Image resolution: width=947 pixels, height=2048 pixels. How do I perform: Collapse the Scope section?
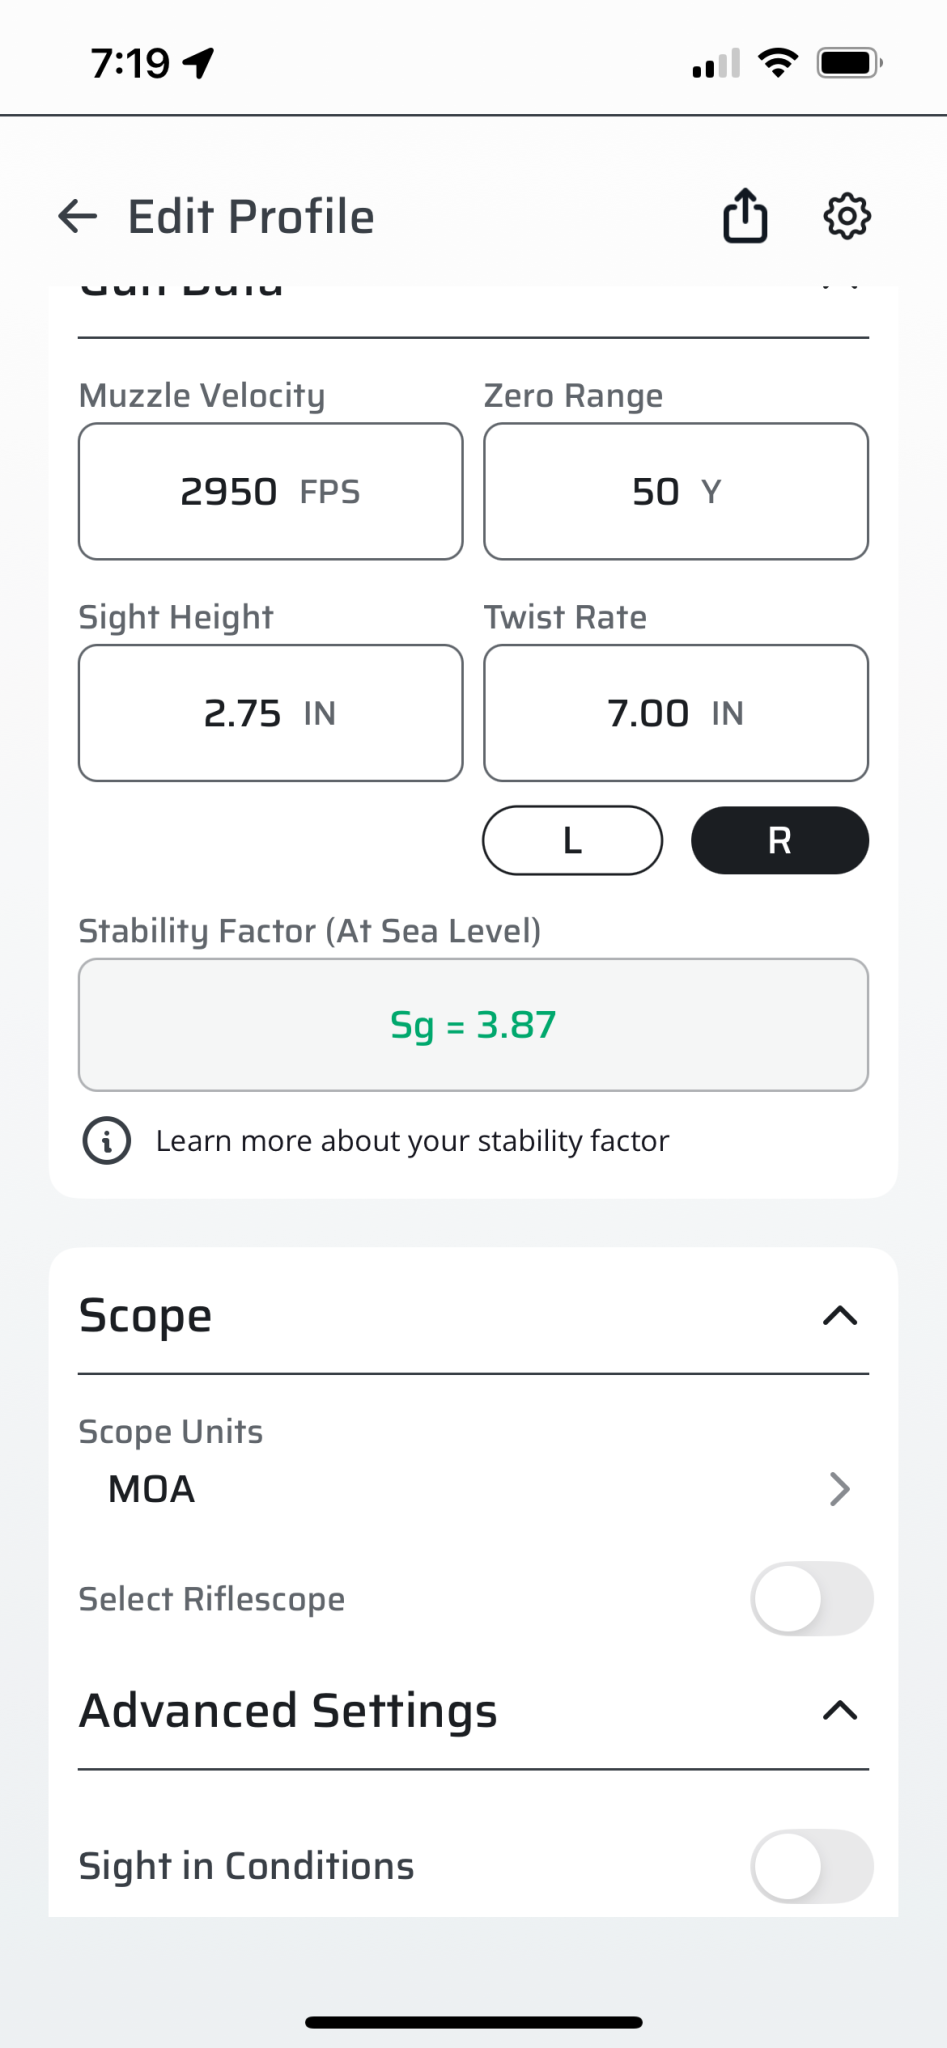click(840, 1316)
